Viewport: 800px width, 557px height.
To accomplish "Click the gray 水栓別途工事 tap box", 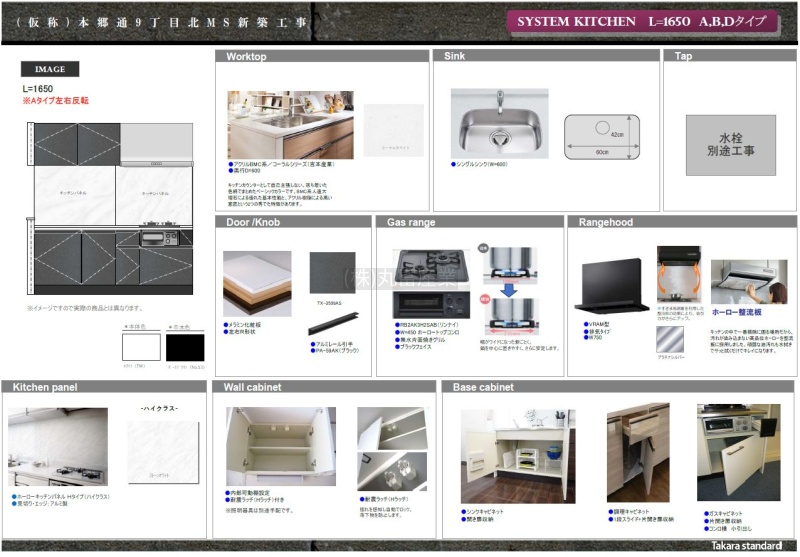I will coord(730,145).
